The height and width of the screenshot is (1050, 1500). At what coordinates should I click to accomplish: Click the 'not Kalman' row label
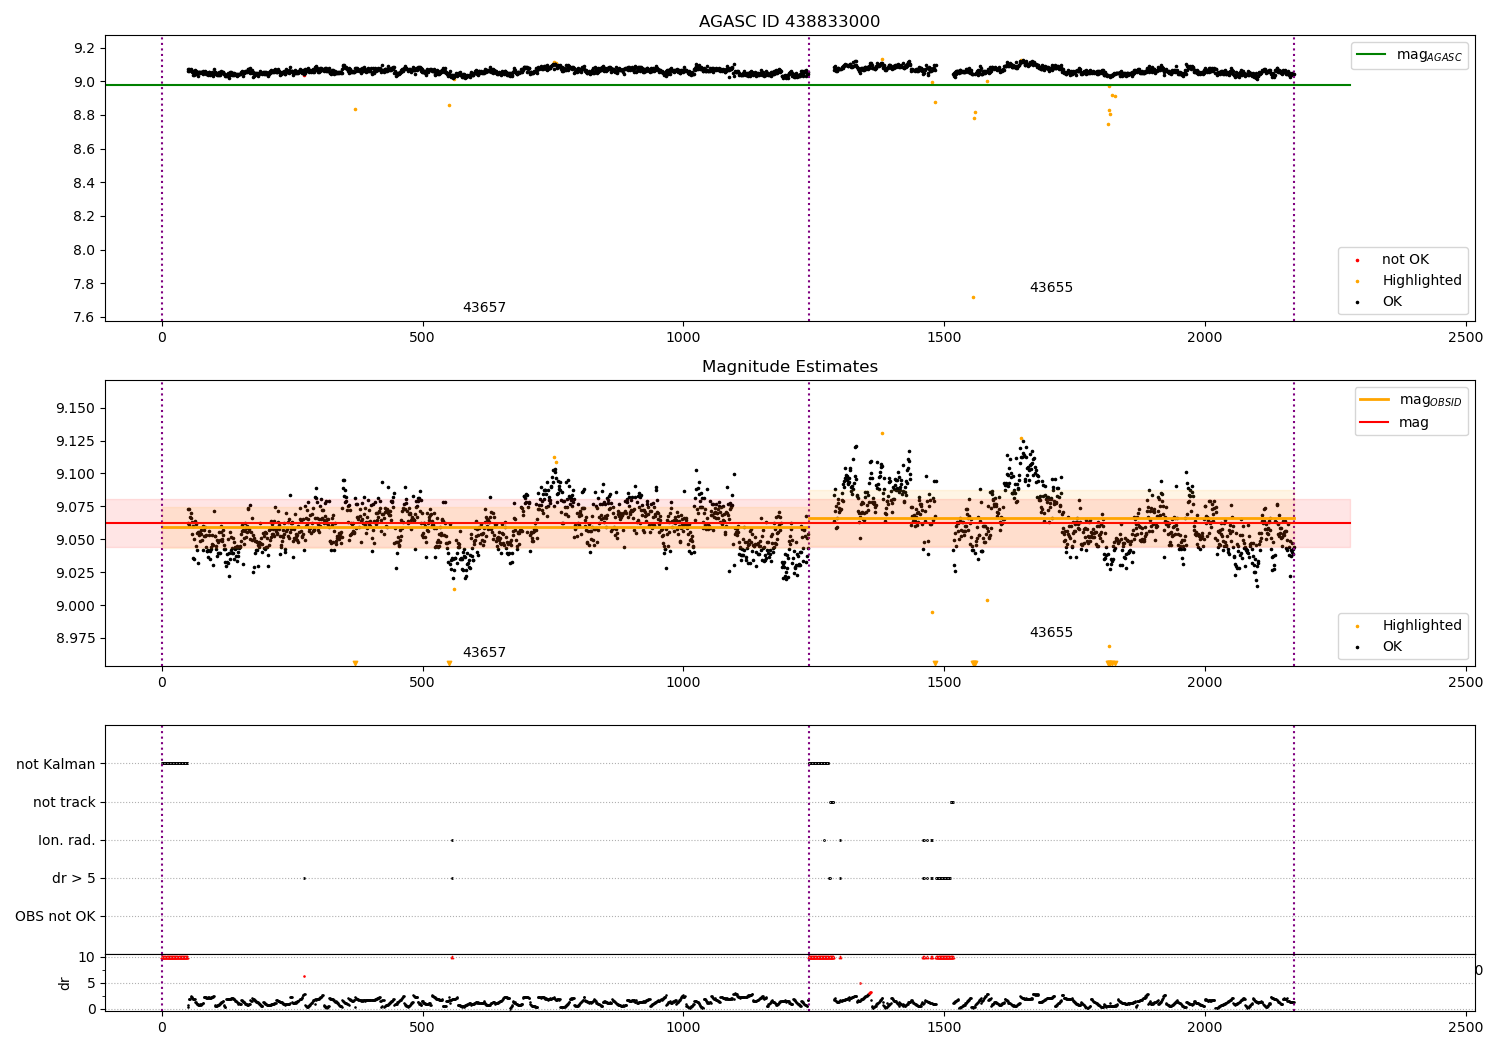point(56,765)
